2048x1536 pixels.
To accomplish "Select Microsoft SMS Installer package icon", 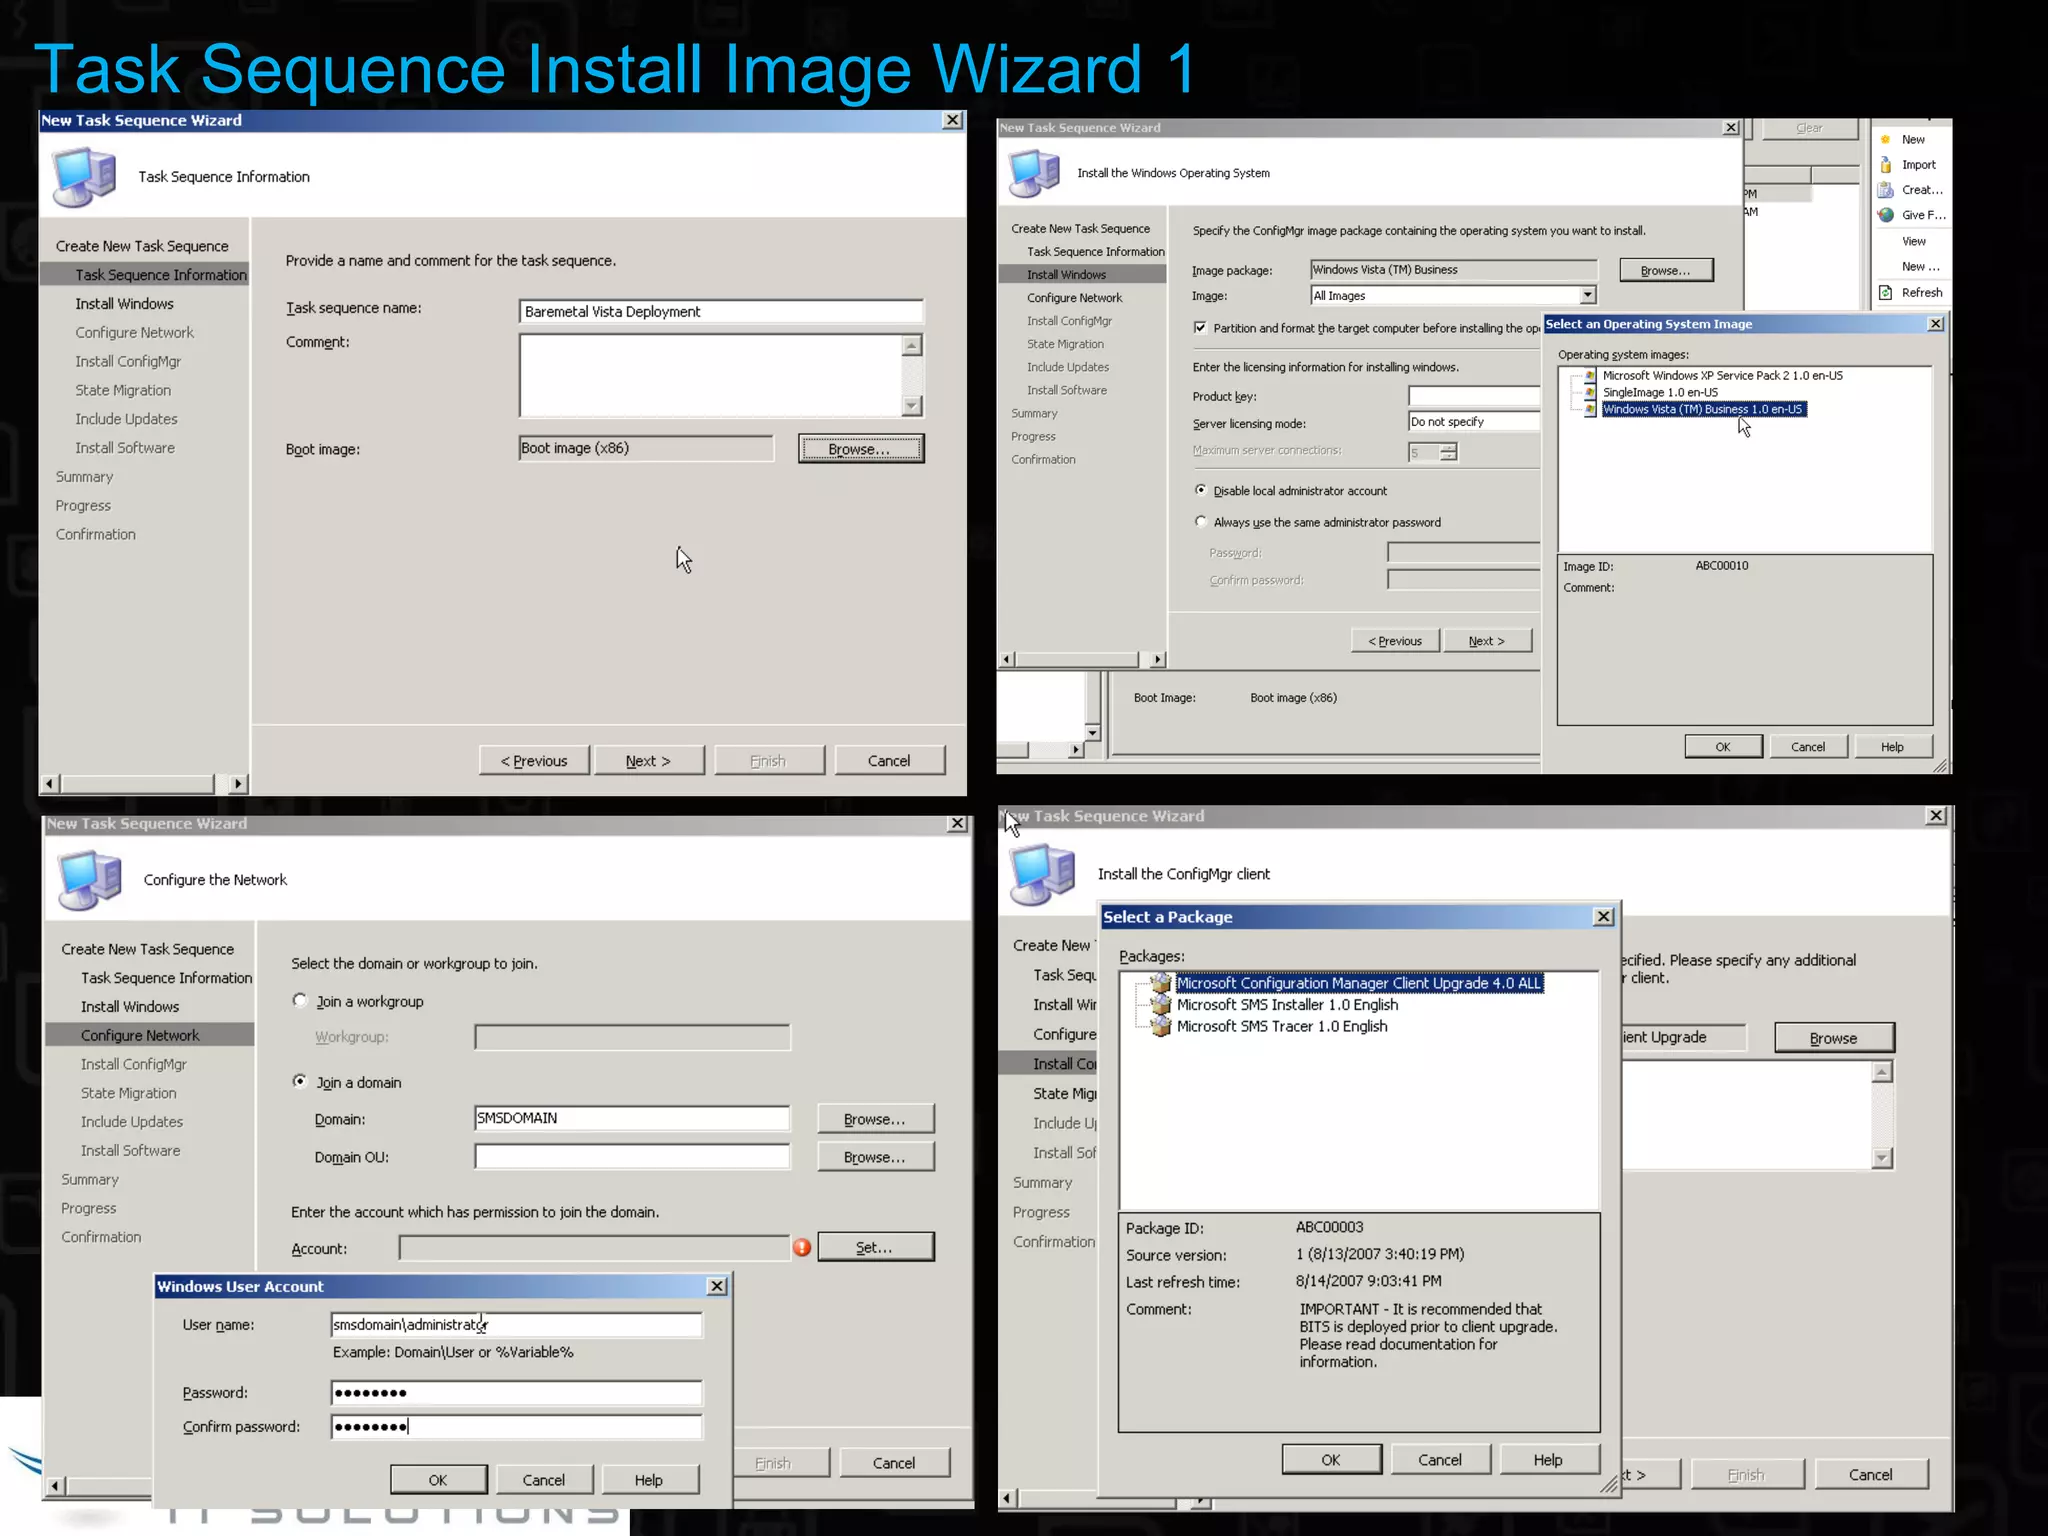I will (1161, 1005).
